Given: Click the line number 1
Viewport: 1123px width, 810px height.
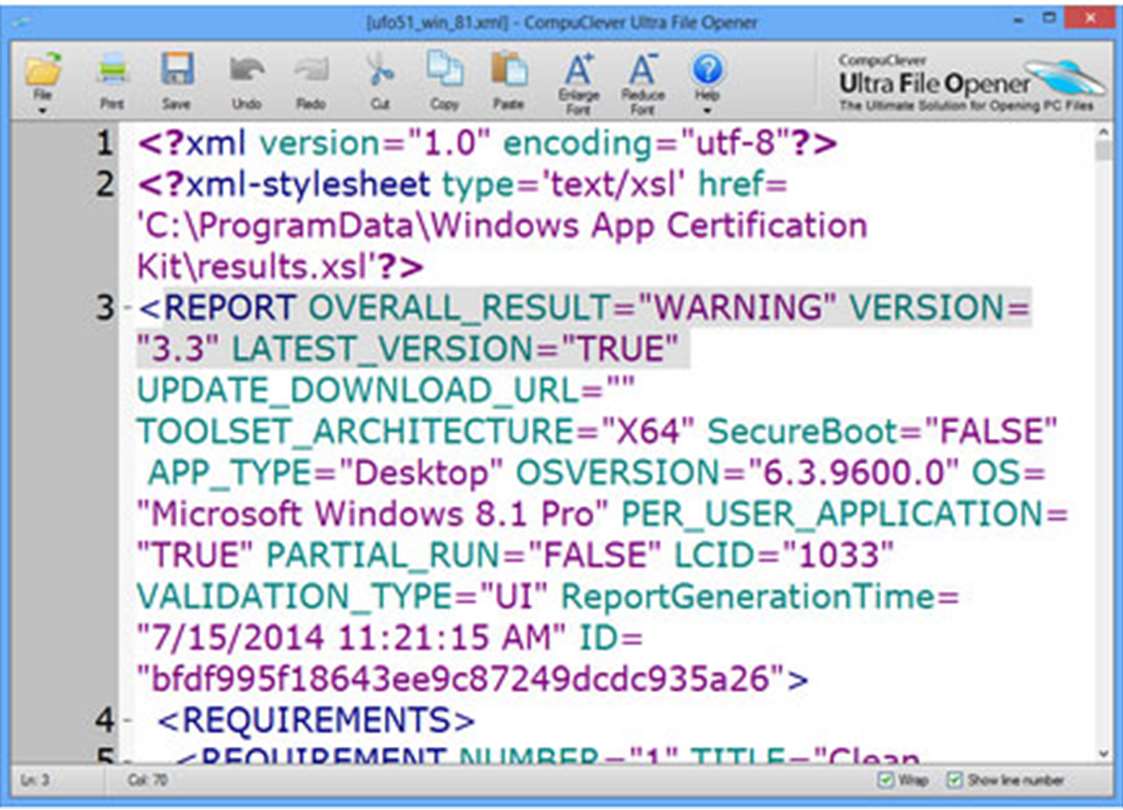Looking at the screenshot, I should [105, 143].
